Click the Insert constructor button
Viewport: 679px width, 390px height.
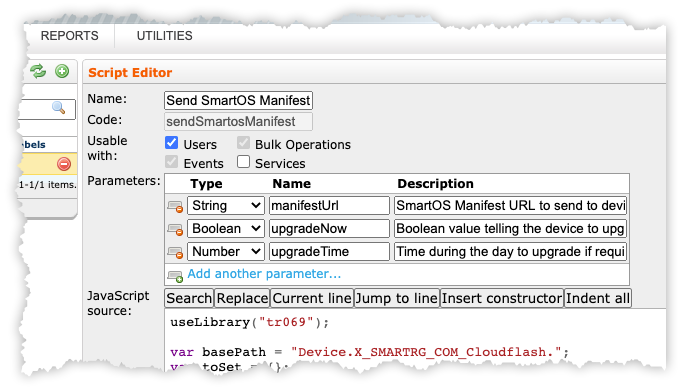tap(502, 298)
